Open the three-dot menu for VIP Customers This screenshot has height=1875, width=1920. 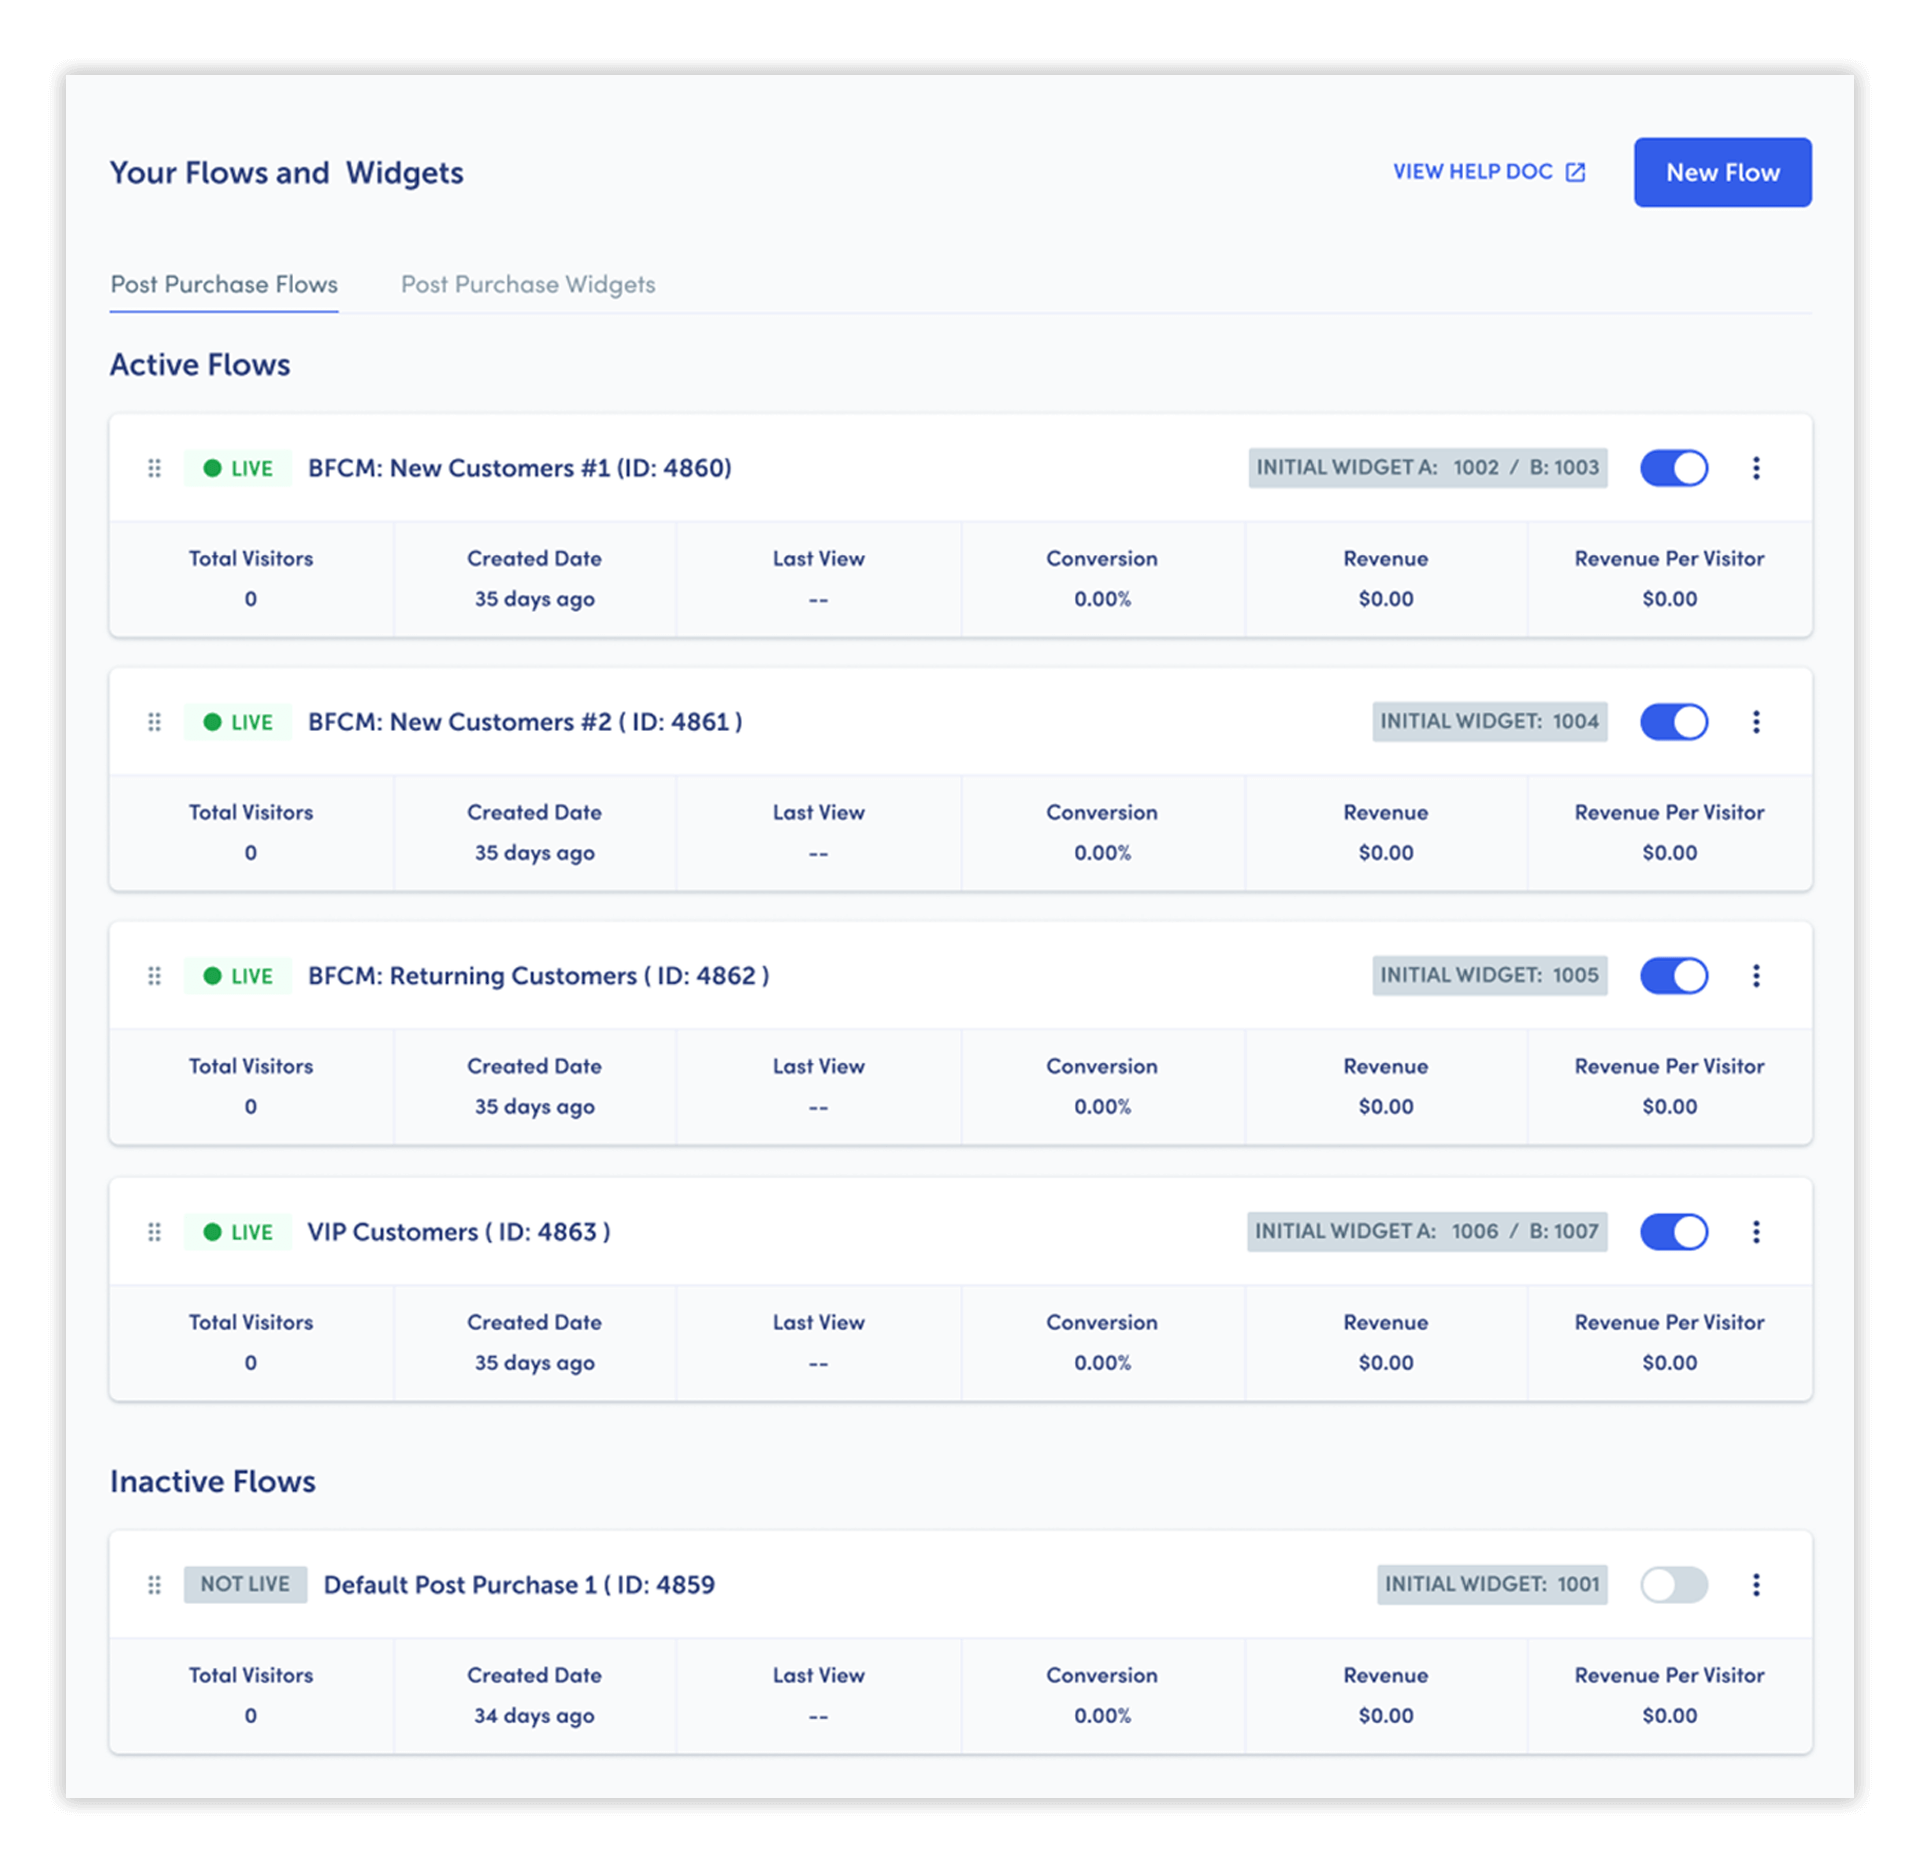tap(1756, 1232)
